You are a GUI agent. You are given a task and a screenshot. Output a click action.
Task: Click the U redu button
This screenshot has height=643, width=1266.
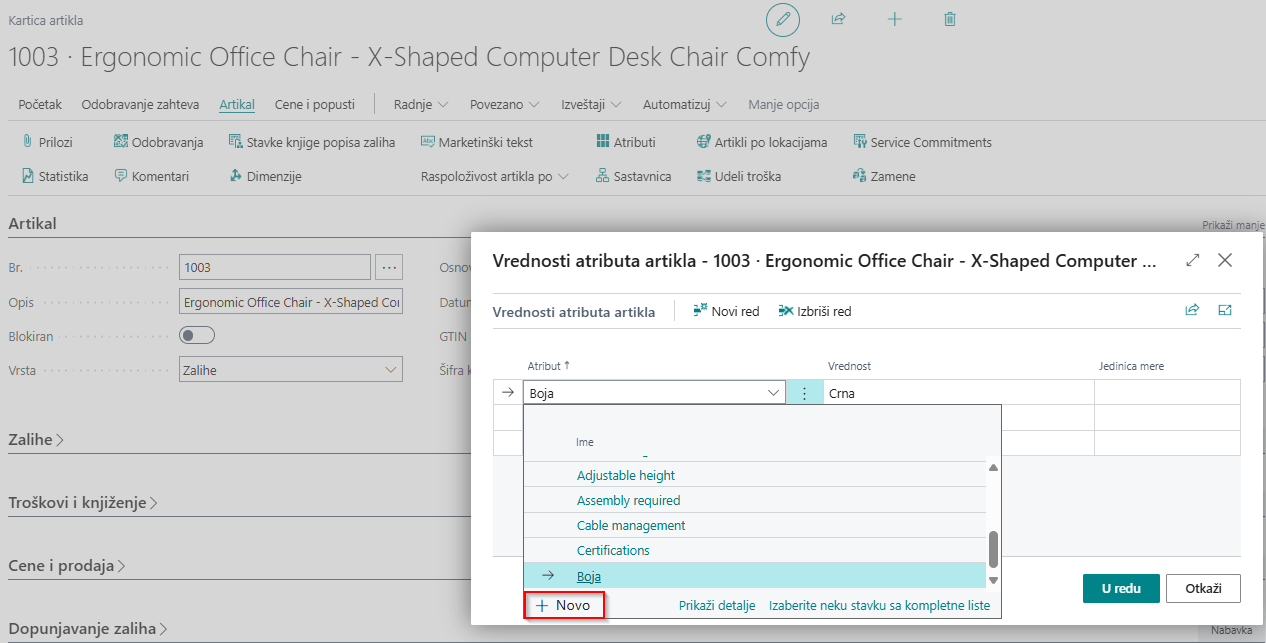point(1120,589)
